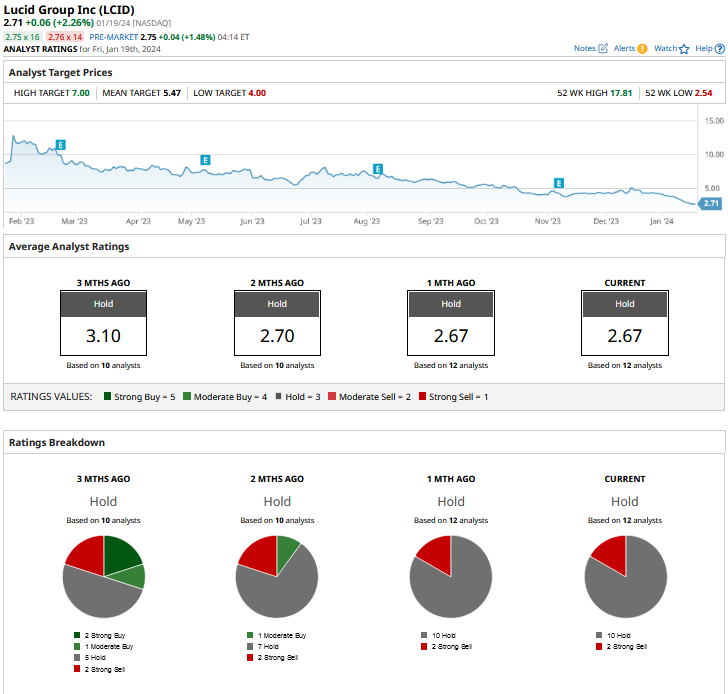
Task: Click the orange Alerts exclamation icon
Action: pyautogui.click(x=642, y=48)
